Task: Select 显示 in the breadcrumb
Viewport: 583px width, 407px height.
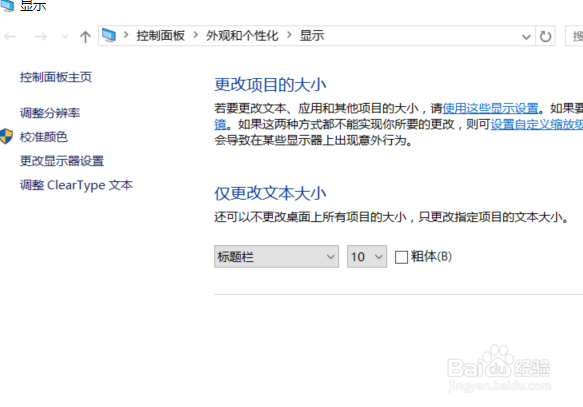Action: tap(312, 36)
